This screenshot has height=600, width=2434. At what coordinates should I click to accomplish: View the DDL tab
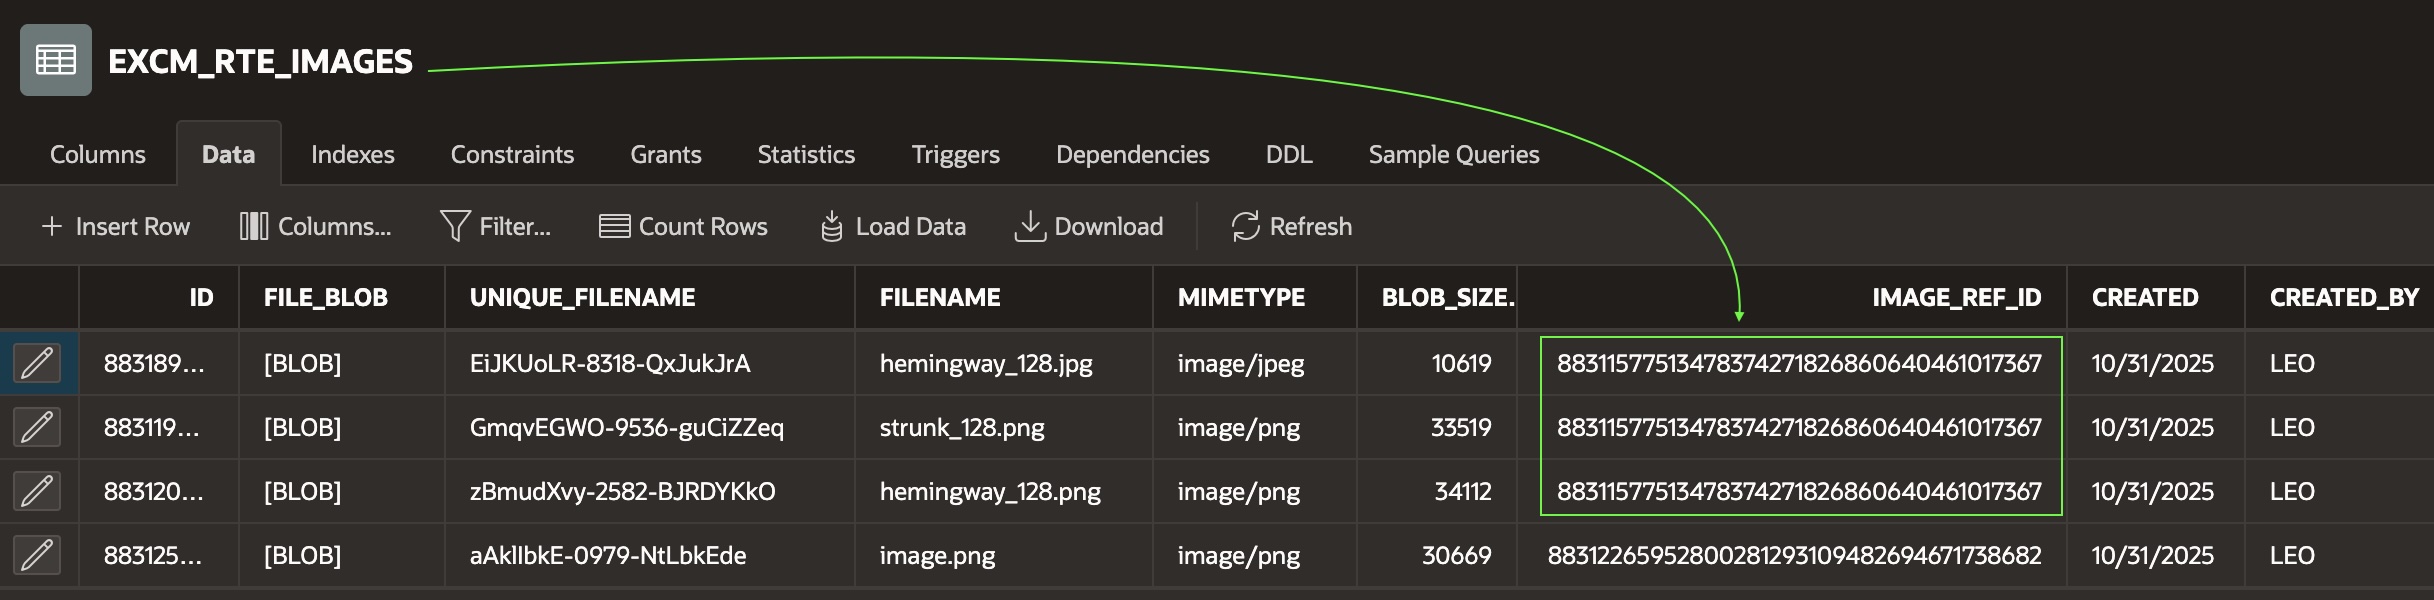click(x=1289, y=154)
